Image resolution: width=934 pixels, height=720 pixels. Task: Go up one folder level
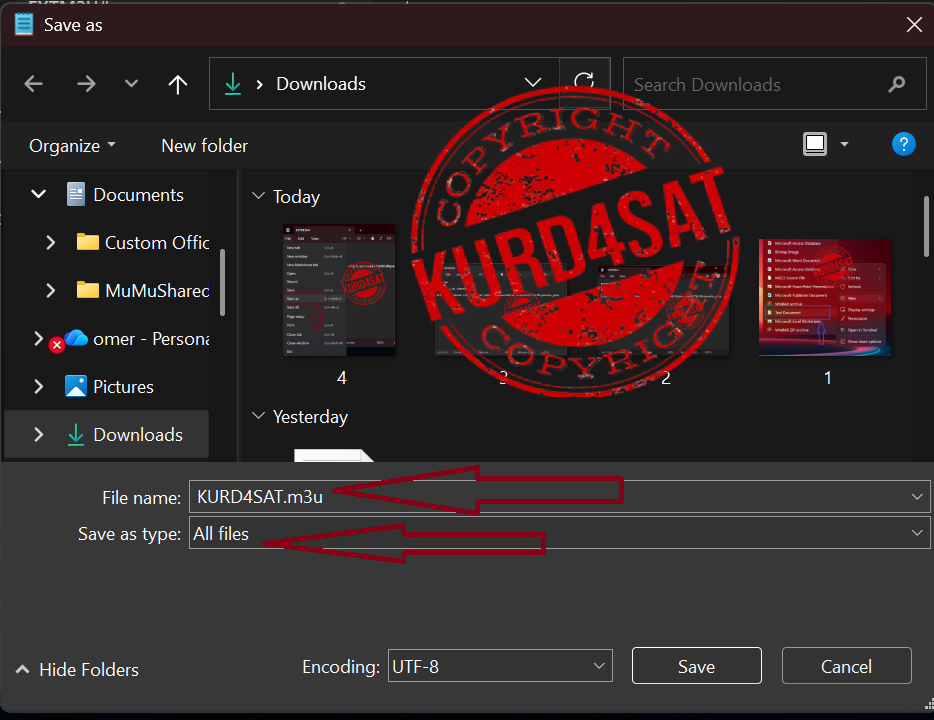point(178,84)
